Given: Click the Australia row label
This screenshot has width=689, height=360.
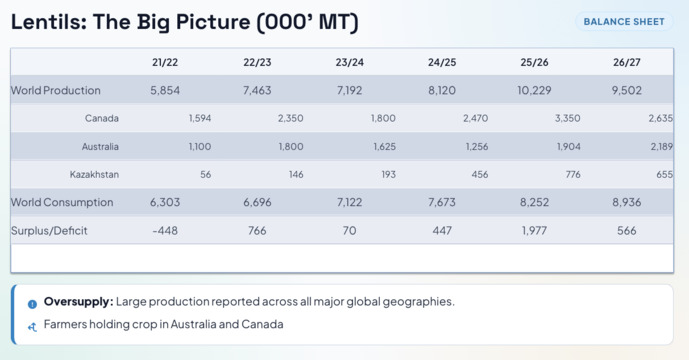Looking at the screenshot, I should click(x=100, y=146).
